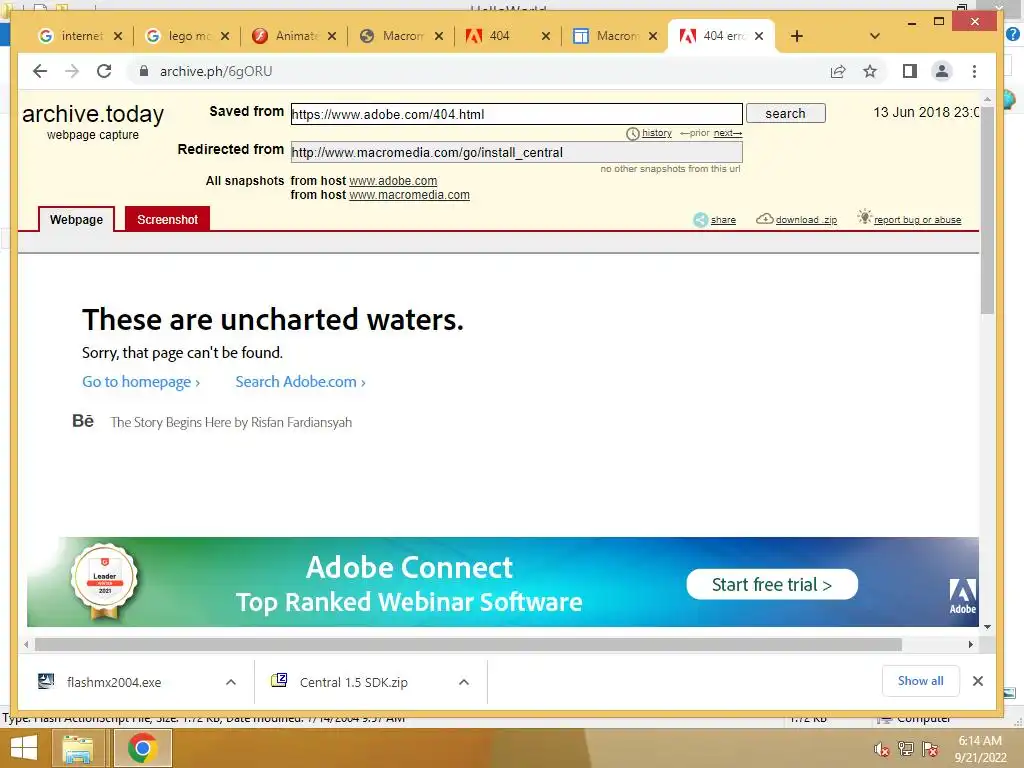This screenshot has height=768, width=1024.
Task: View site information lock icon
Action: click(144, 71)
